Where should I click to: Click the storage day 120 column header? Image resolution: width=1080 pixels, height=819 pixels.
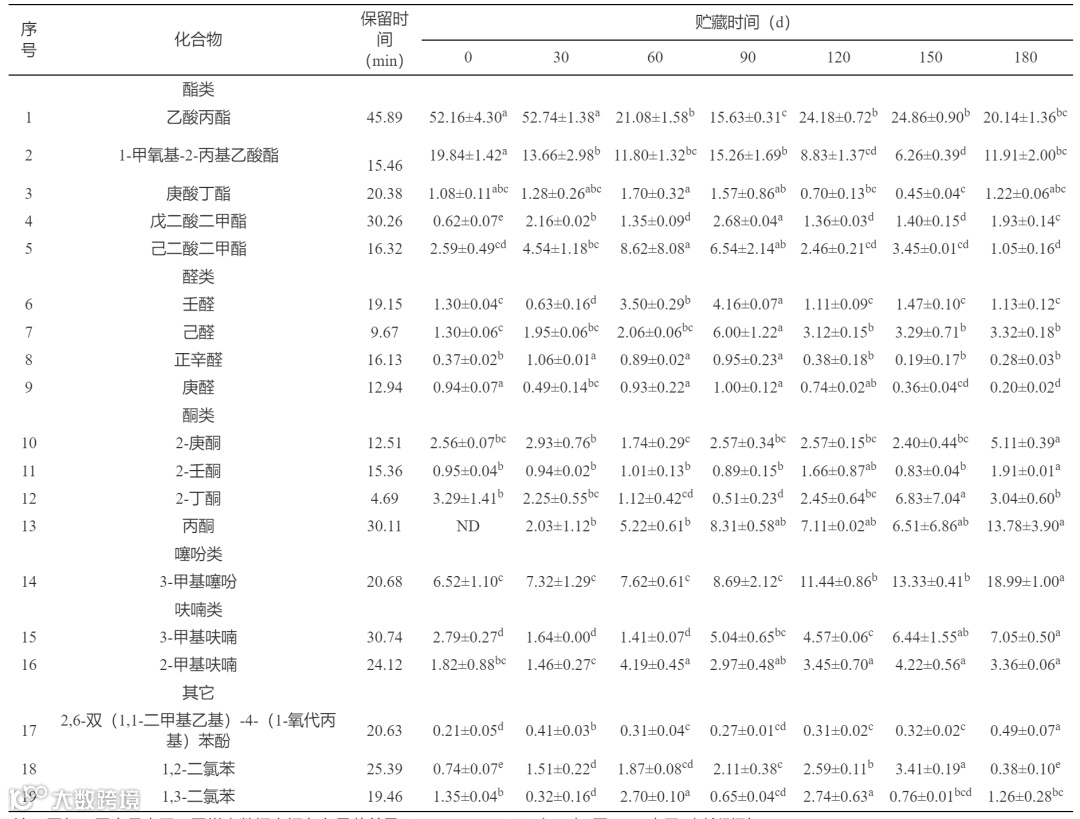[x=838, y=57]
